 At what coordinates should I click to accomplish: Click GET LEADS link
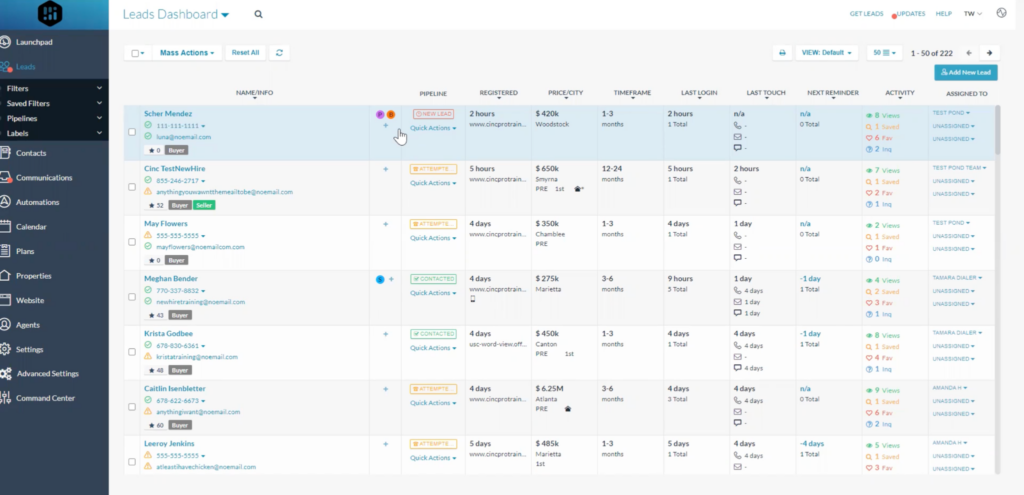click(x=866, y=14)
